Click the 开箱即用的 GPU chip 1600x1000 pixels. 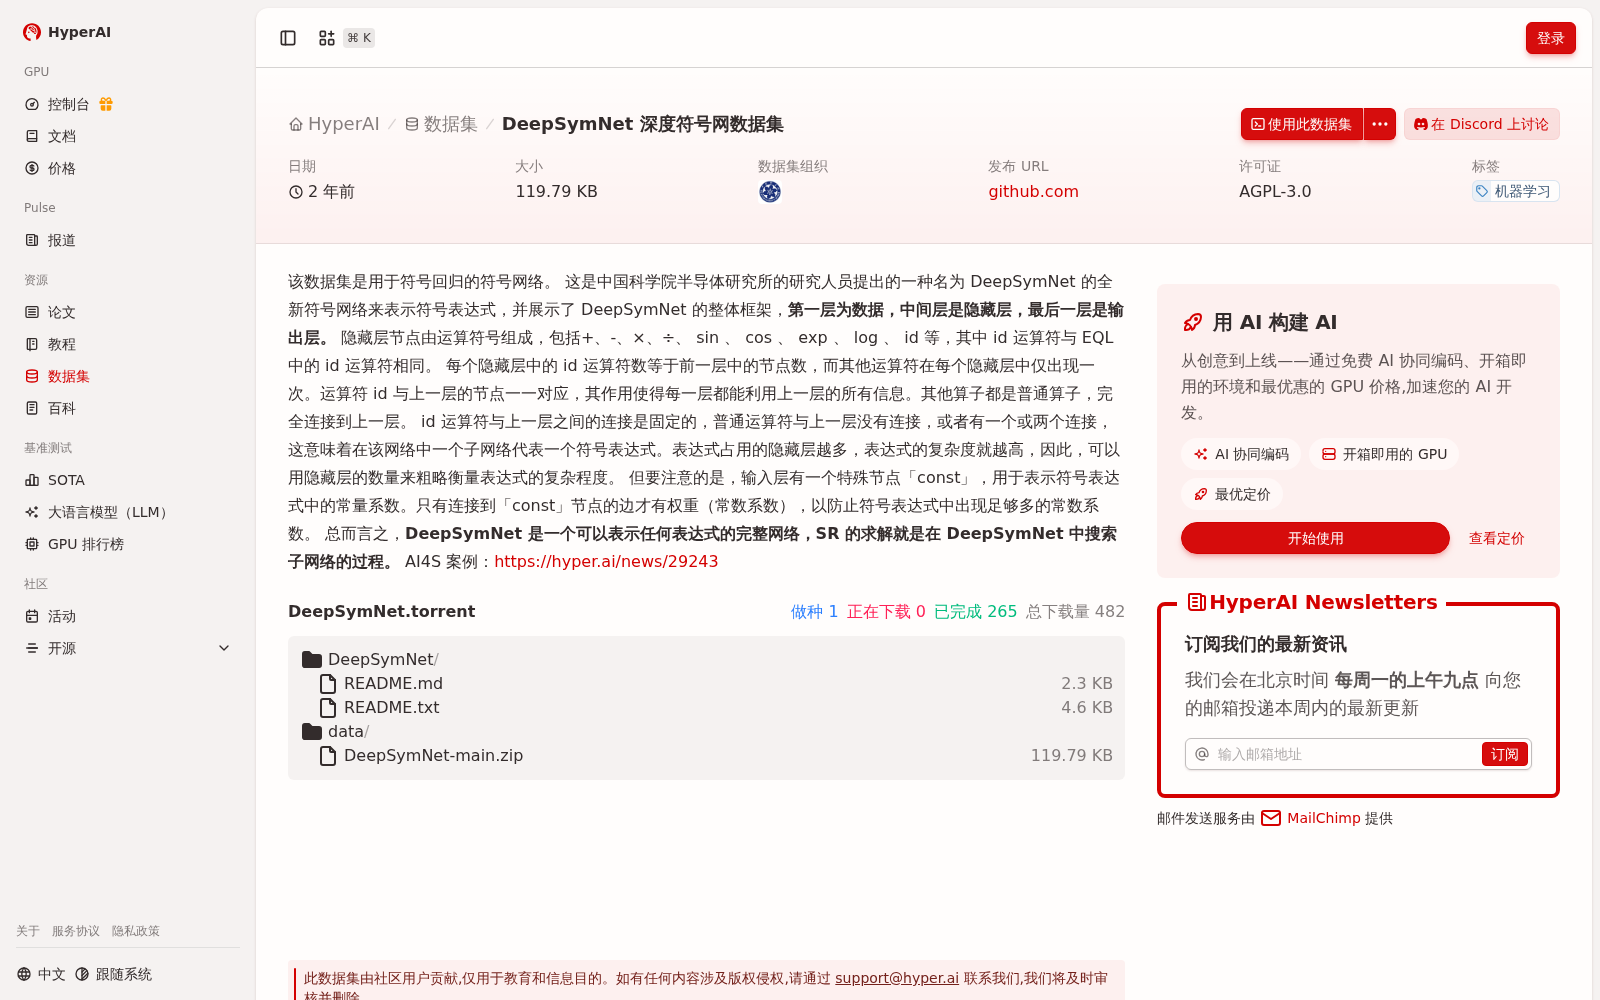[1384, 454]
